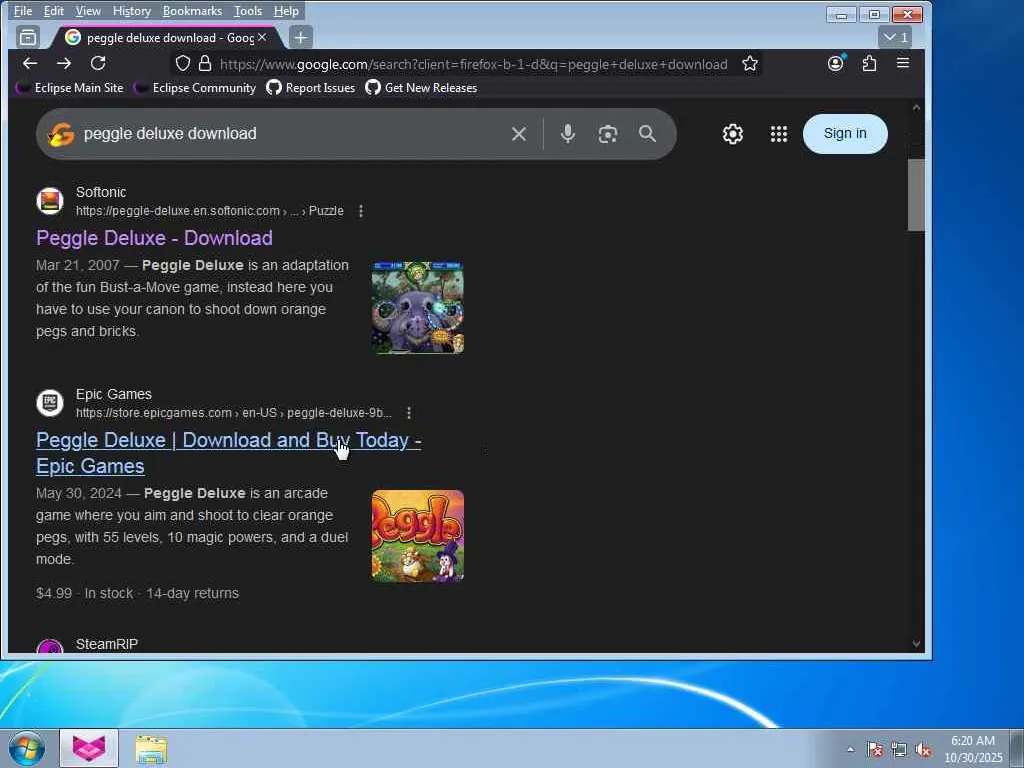Image resolution: width=1024 pixels, height=768 pixels.
Task: Open Get New Releases bookmark
Action: pos(421,88)
